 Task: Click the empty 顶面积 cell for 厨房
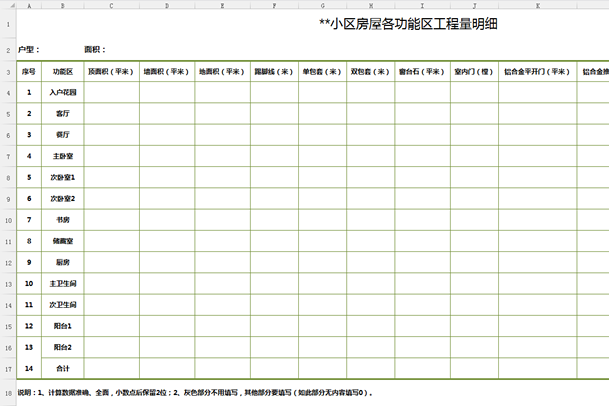pyautogui.click(x=111, y=262)
